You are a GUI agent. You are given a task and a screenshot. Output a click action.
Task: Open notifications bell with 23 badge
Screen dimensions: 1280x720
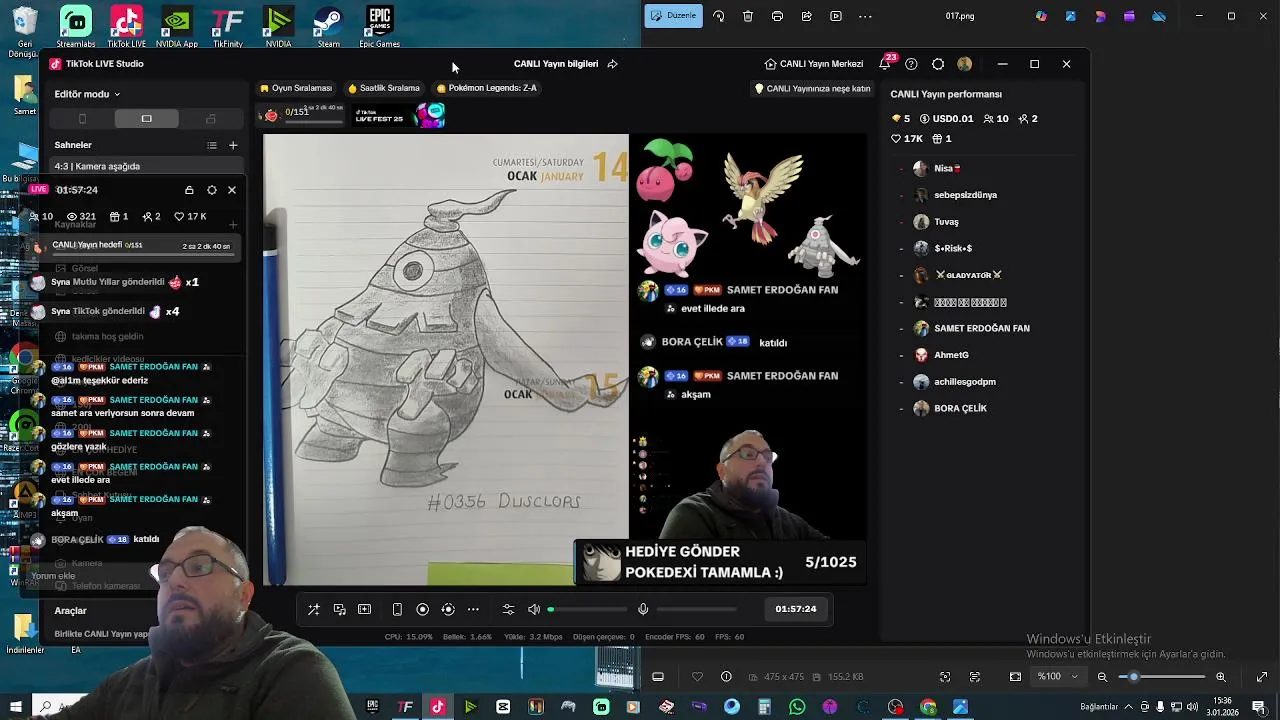885,63
